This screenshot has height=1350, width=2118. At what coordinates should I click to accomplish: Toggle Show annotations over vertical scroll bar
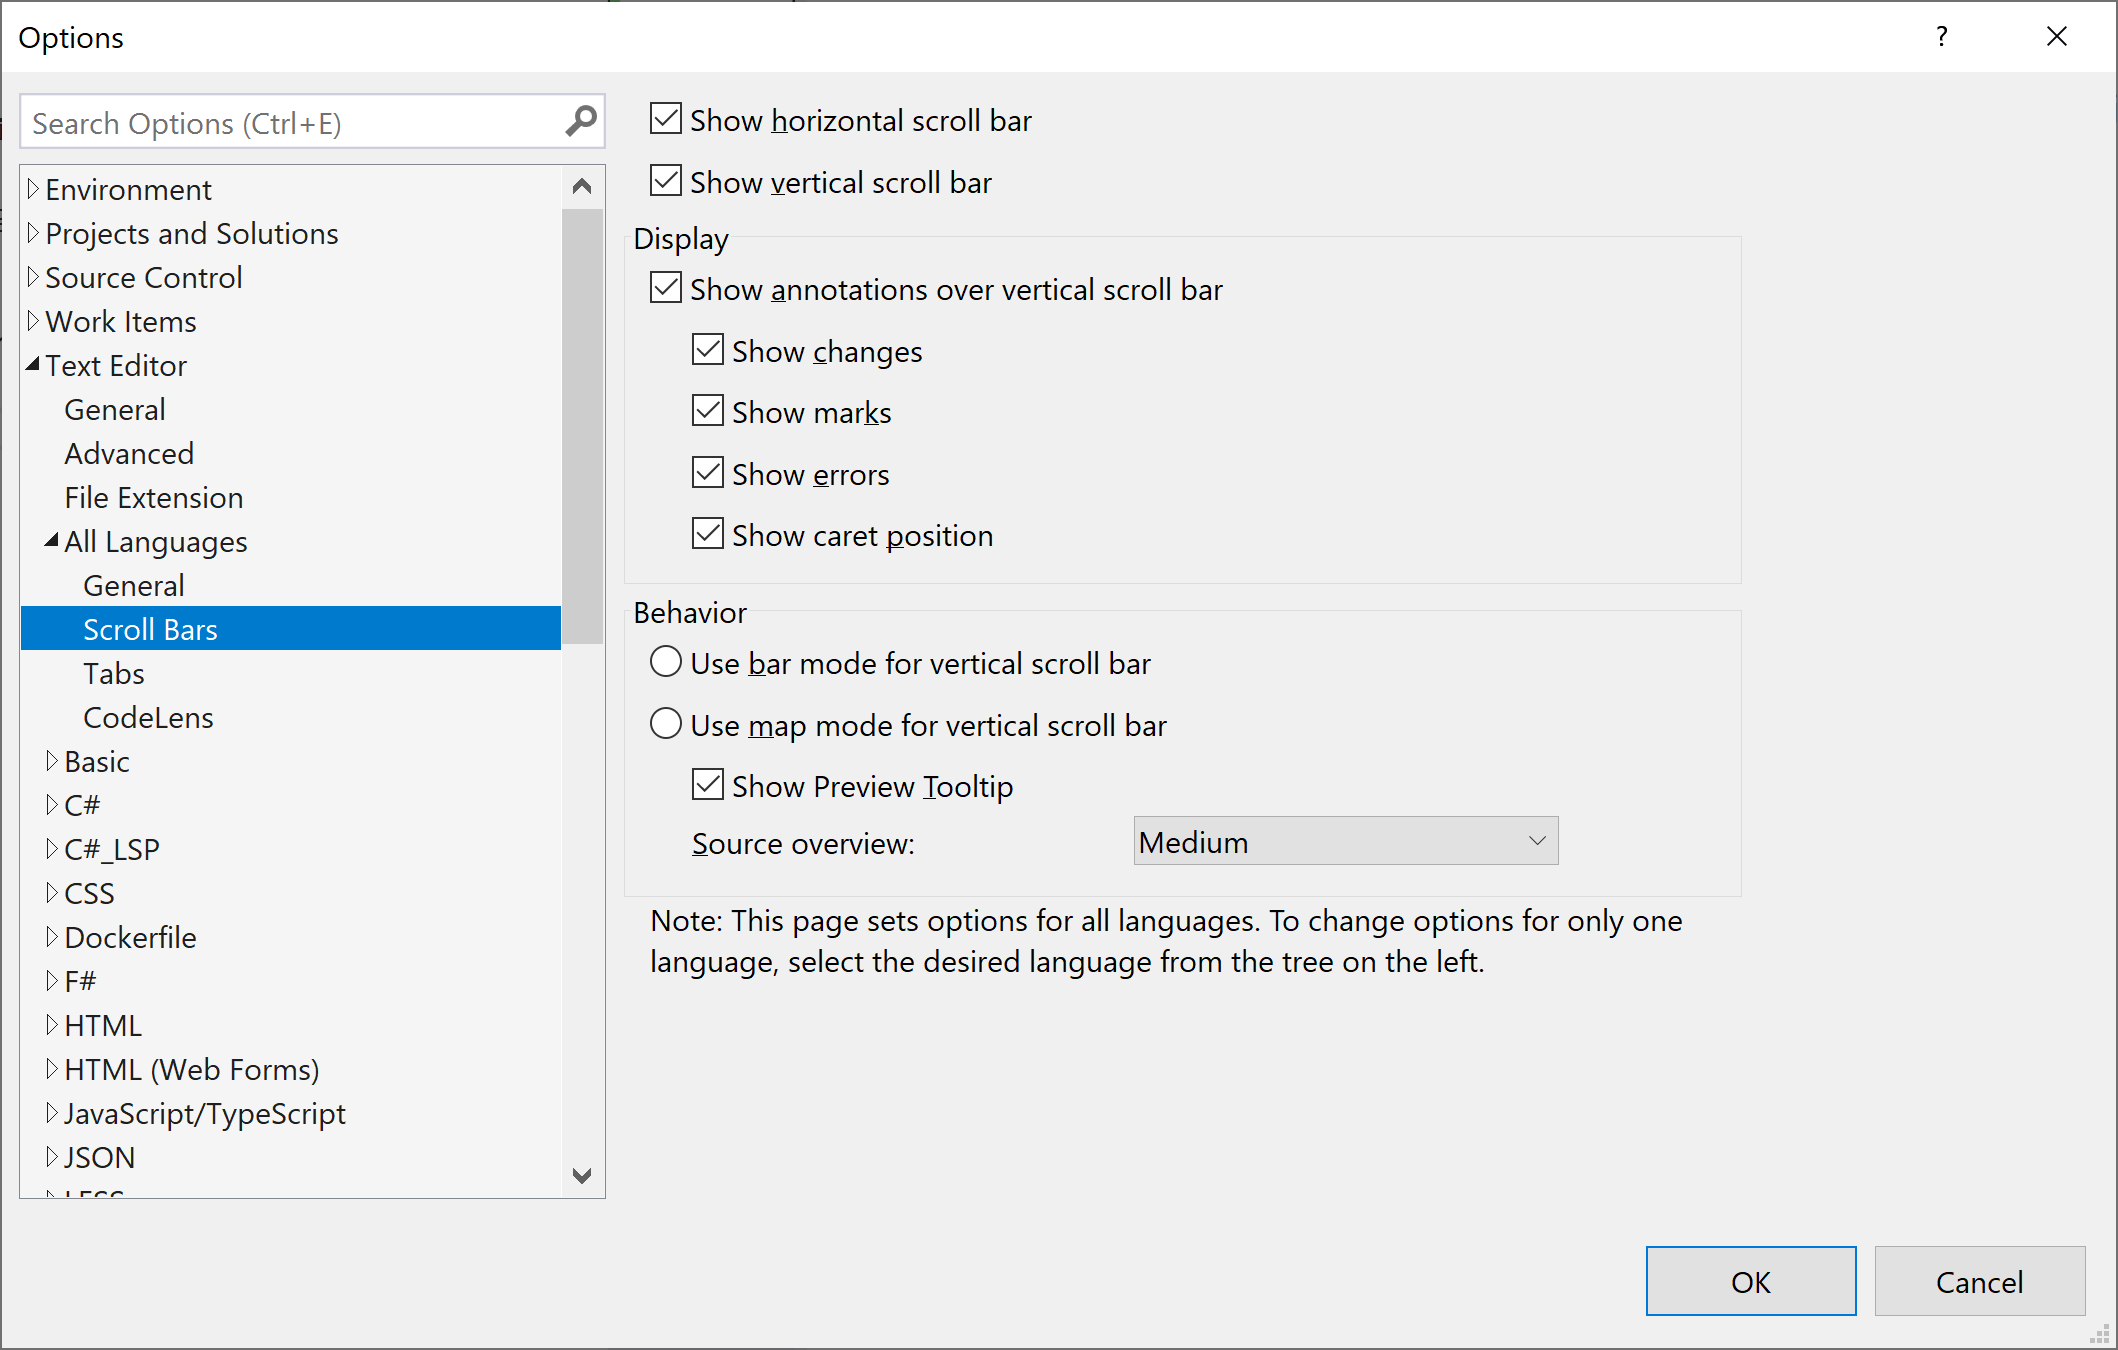tap(666, 288)
